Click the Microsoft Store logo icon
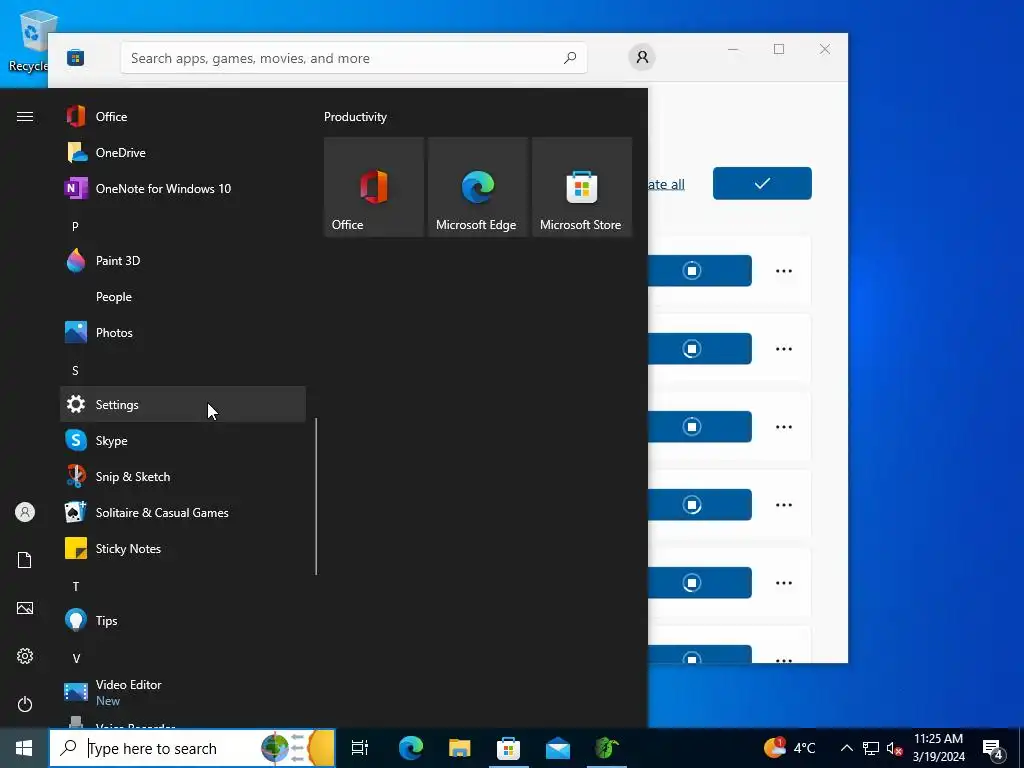1024x768 pixels. point(75,58)
